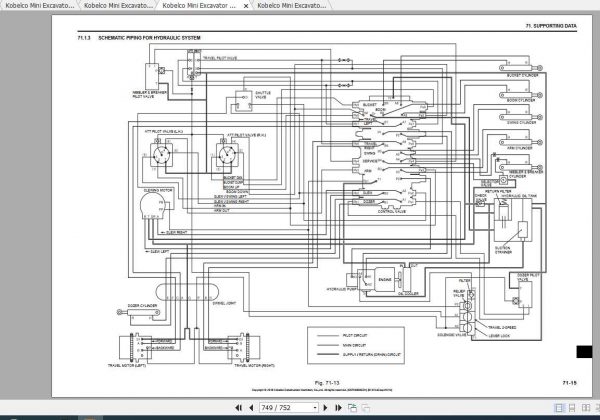Switch to continuous page view
This screenshot has width=600, height=420.
pyautogui.click(x=572, y=408)
